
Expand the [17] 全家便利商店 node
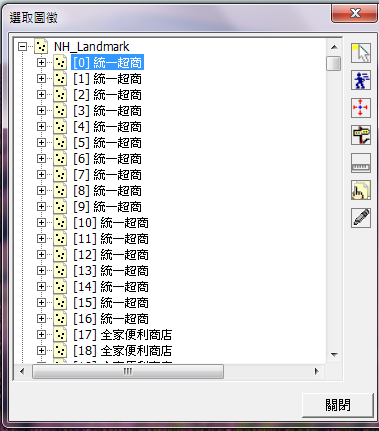click(x=41, y=334)
